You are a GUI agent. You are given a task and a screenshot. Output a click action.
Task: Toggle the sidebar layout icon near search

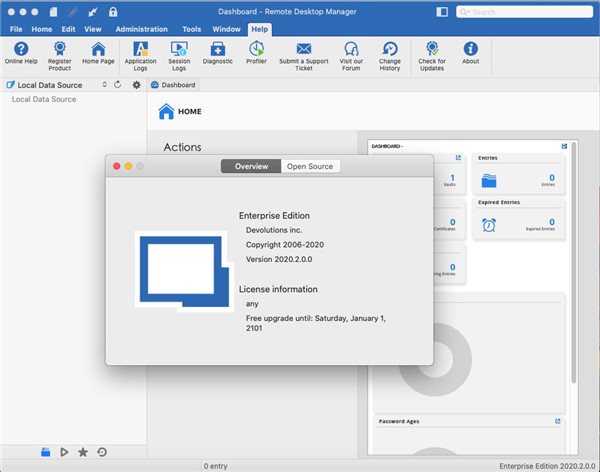[x=442, y=12]
